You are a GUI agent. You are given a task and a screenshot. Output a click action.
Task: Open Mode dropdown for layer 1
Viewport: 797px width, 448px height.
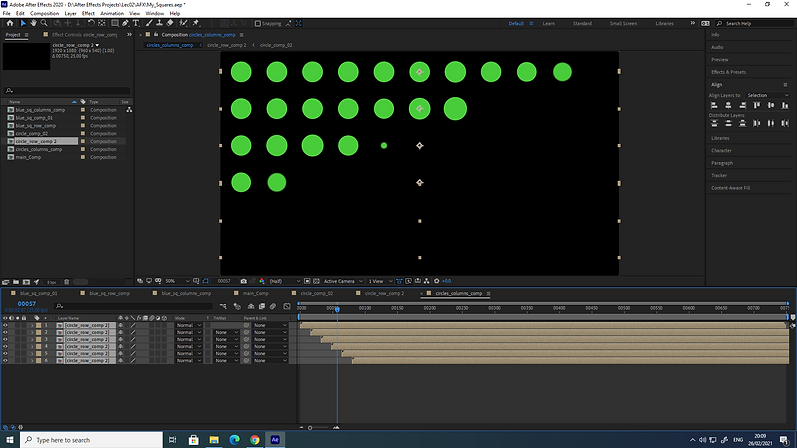(x=189, y=325)
